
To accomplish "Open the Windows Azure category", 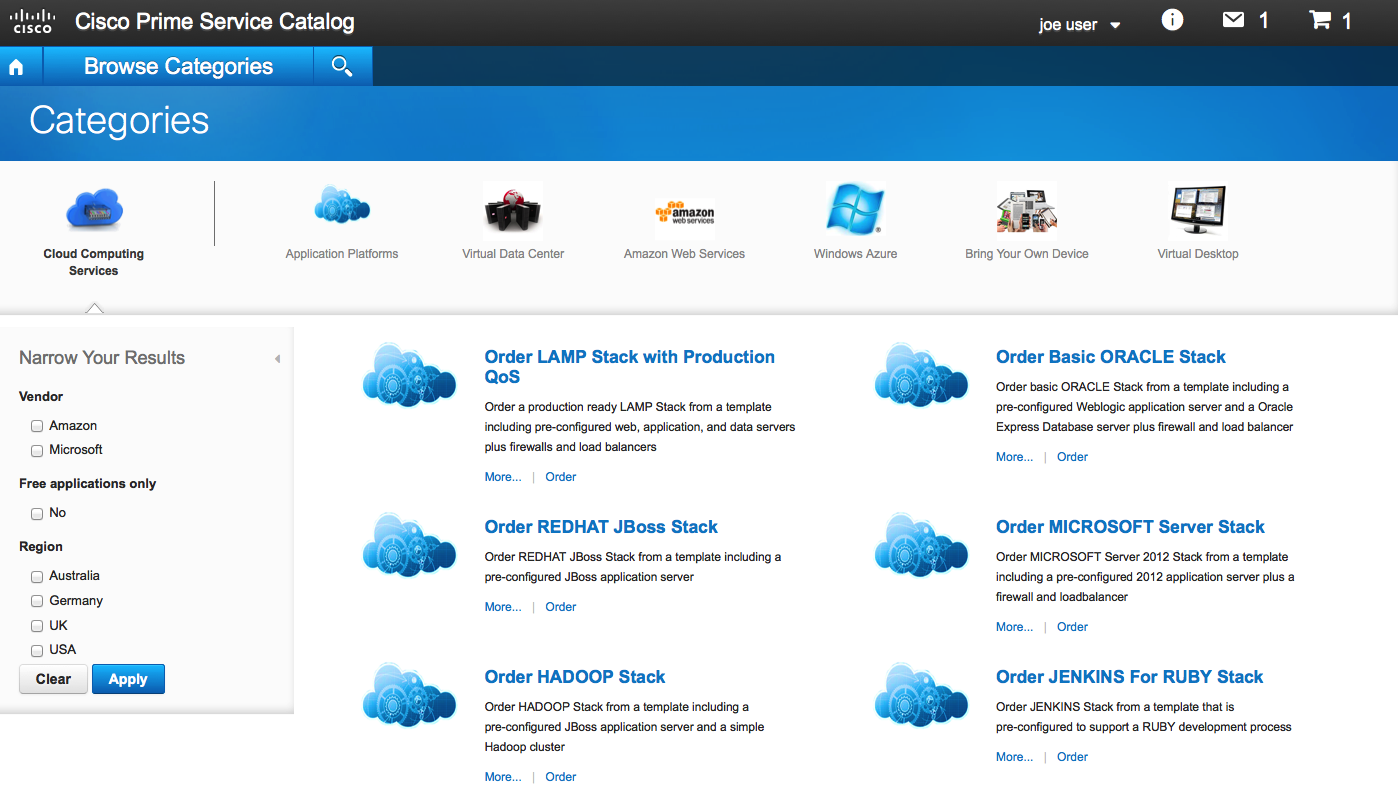I will click(x=855, y=210).
